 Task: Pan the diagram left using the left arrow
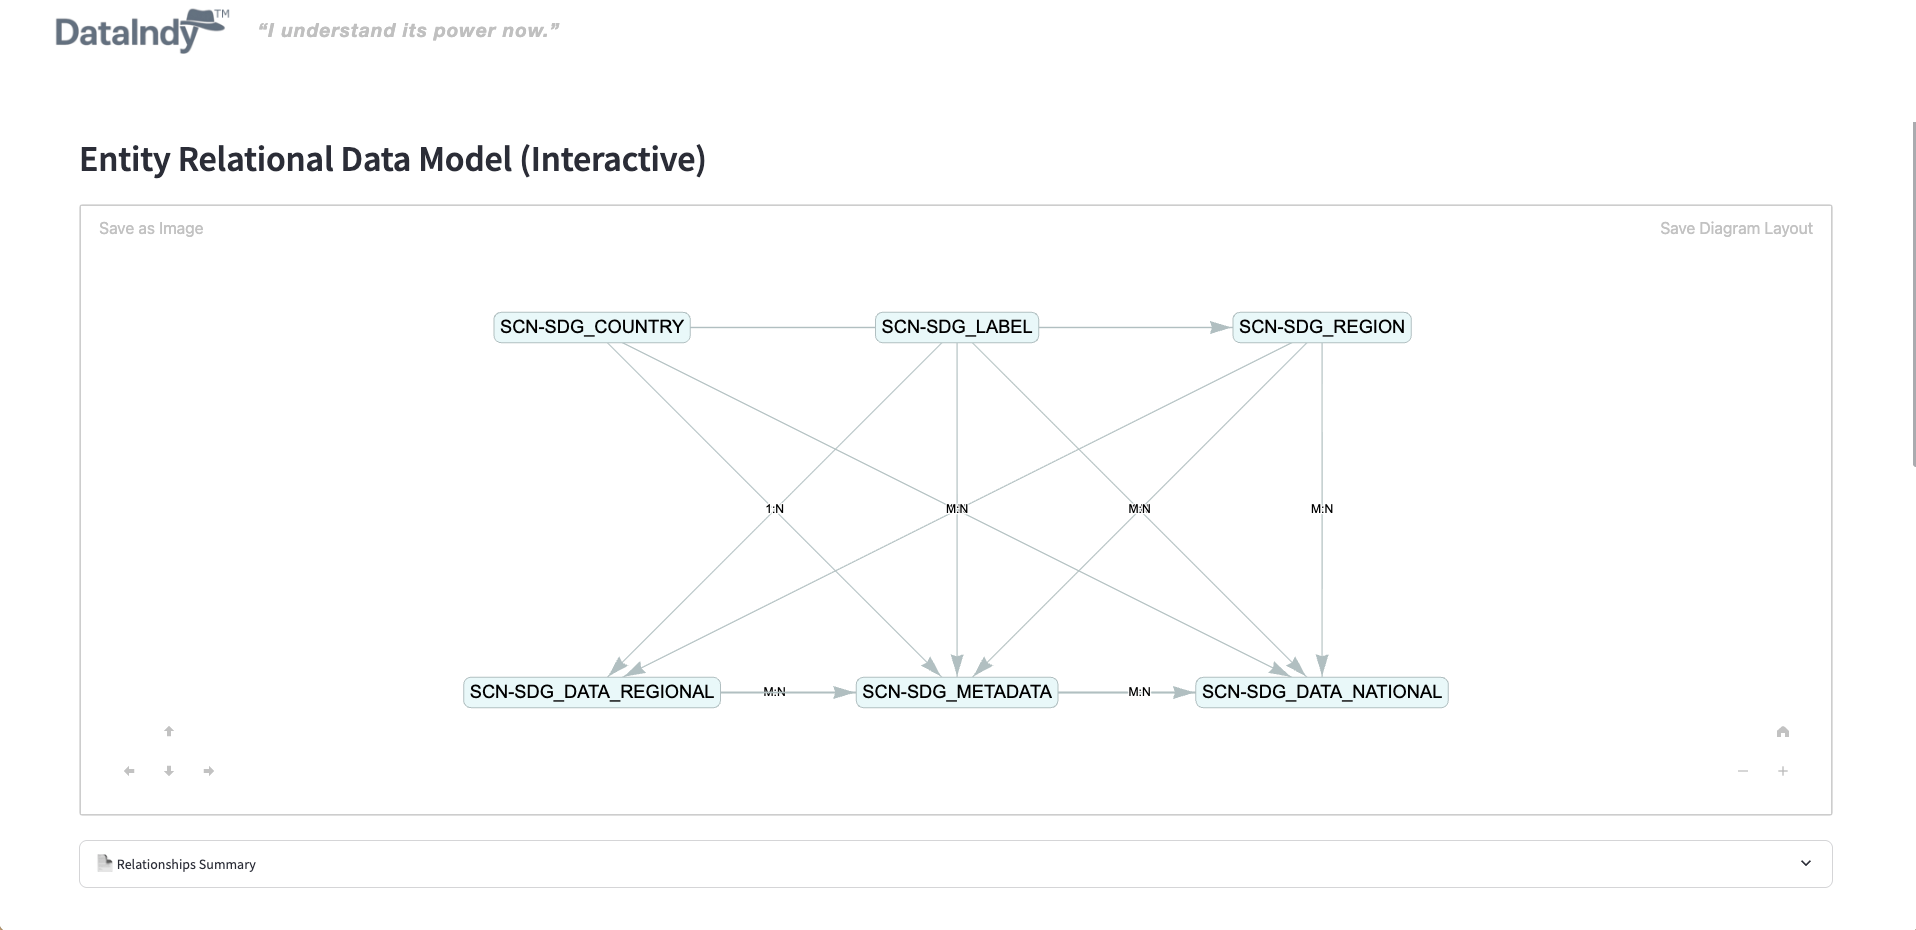(x=129, y=771)
